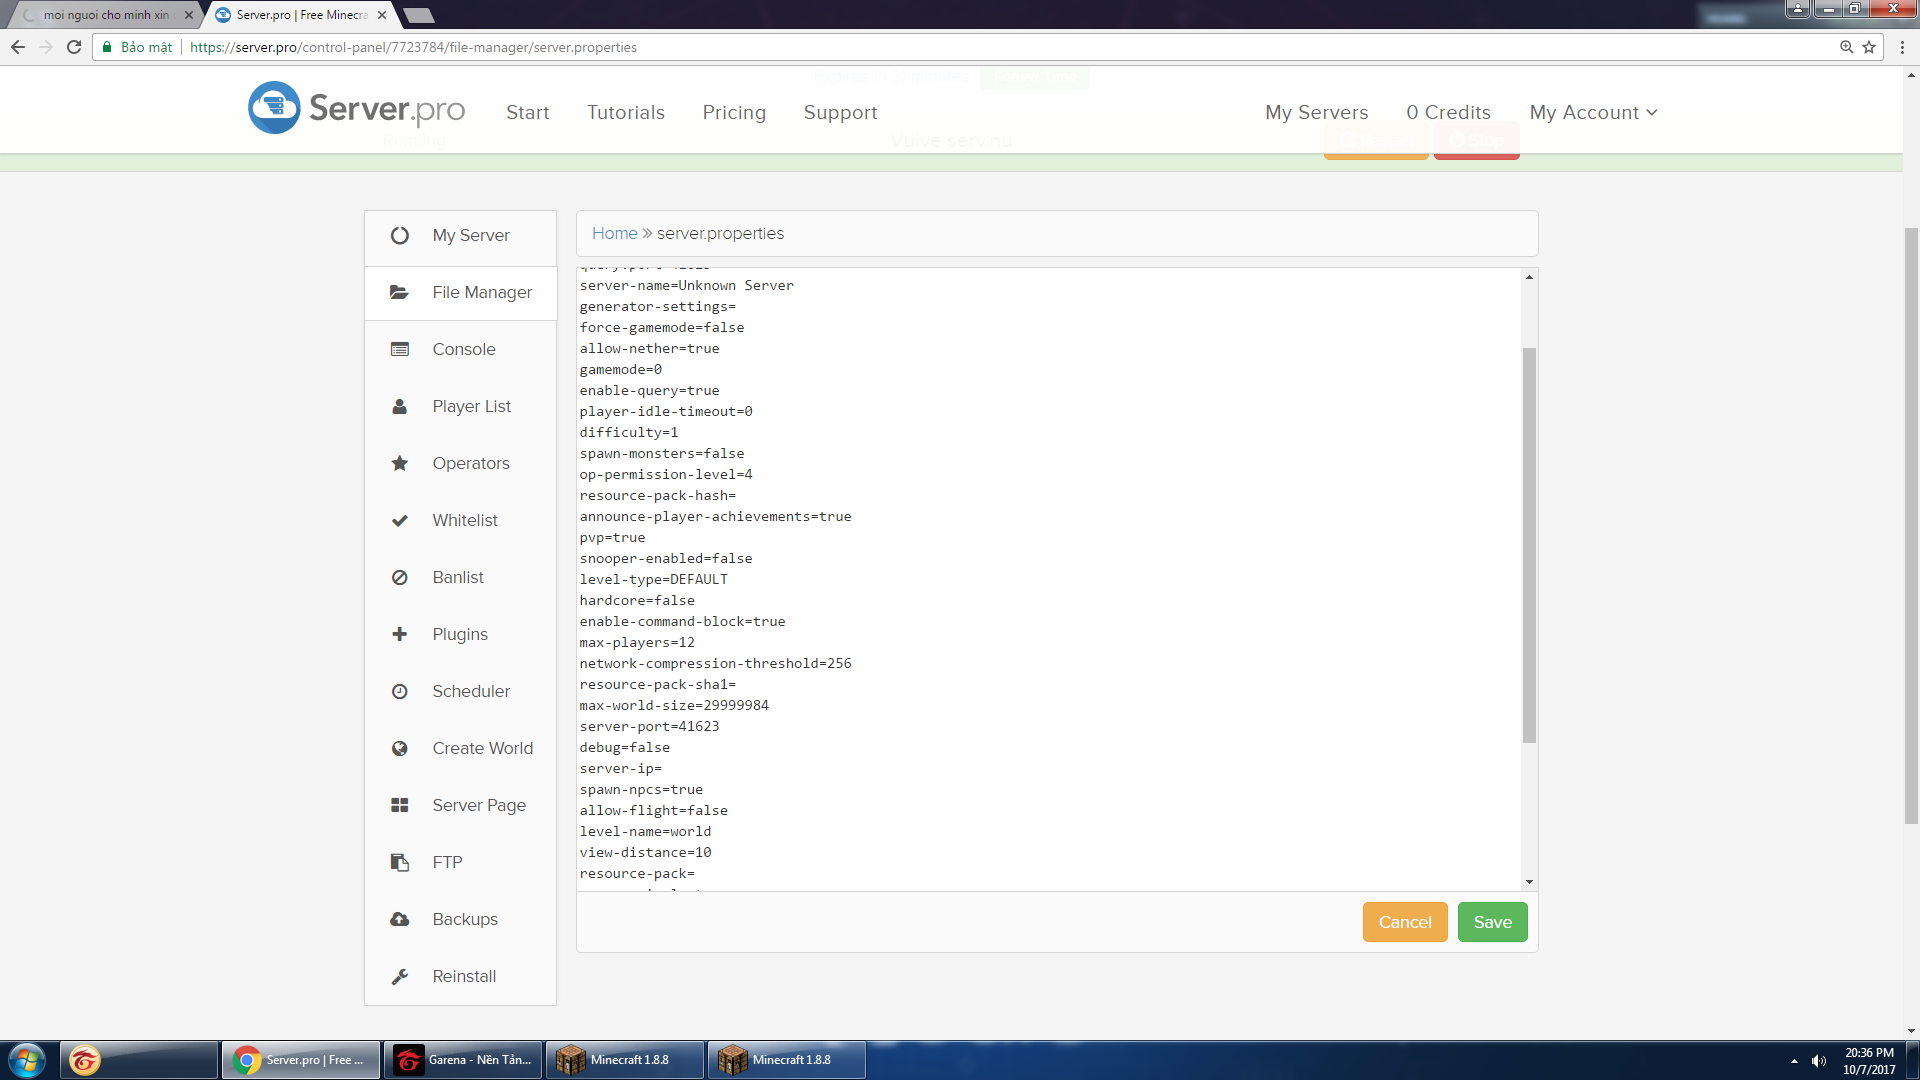This screenshot has height=1080, width=1920.
Task: Click the Console sidebar icon
Action: [x=400, y=349]
